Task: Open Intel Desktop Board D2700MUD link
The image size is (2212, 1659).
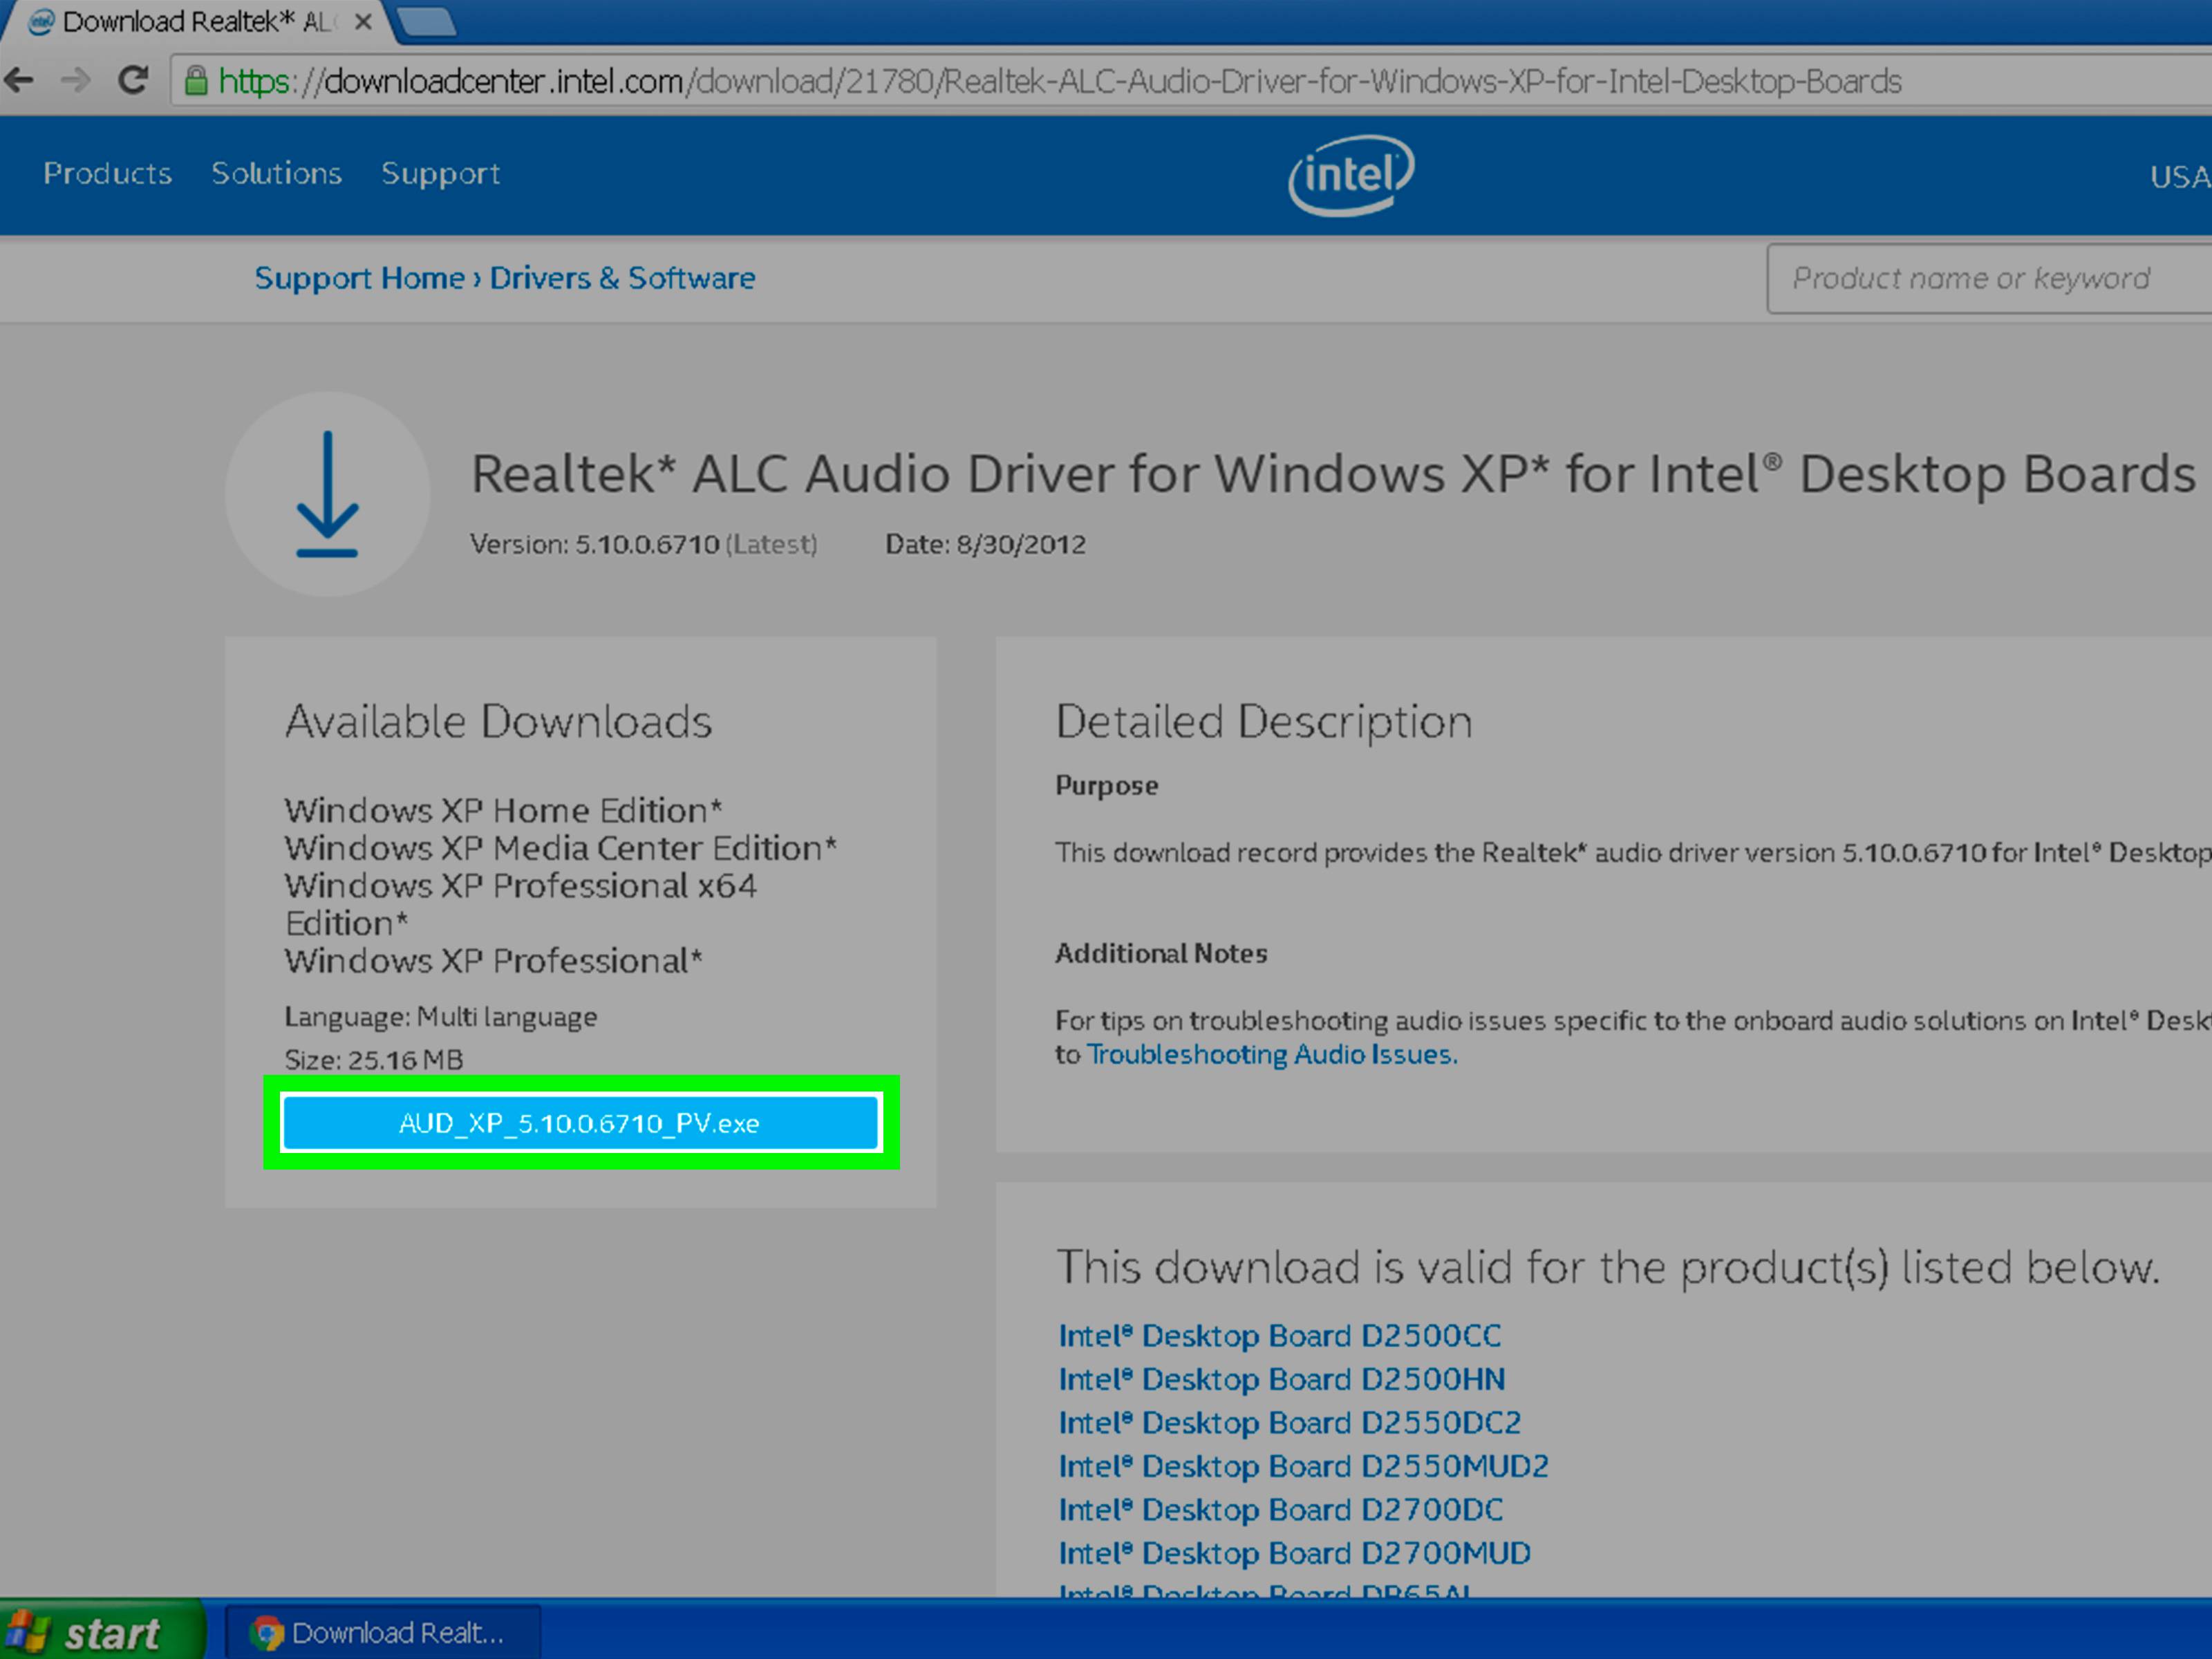Action: (x=1294, y=1554)
